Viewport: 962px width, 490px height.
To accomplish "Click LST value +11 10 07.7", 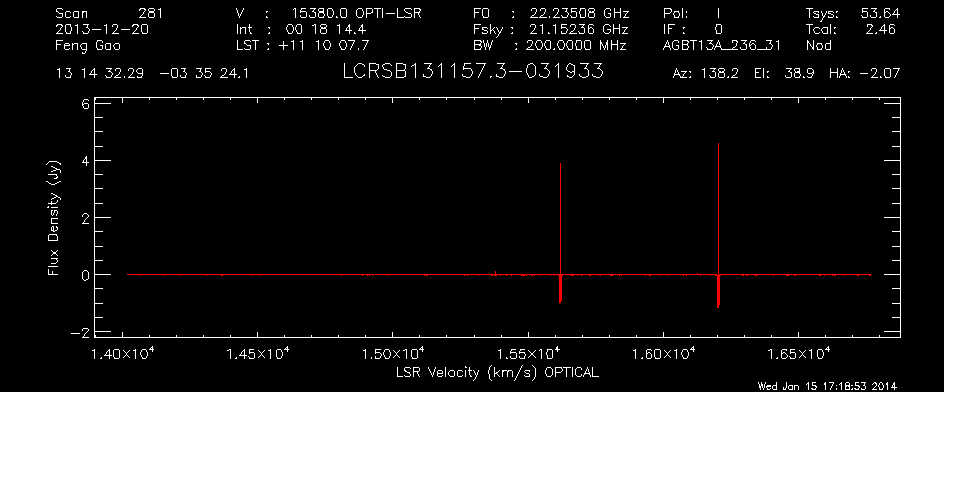I will point(324,45).
